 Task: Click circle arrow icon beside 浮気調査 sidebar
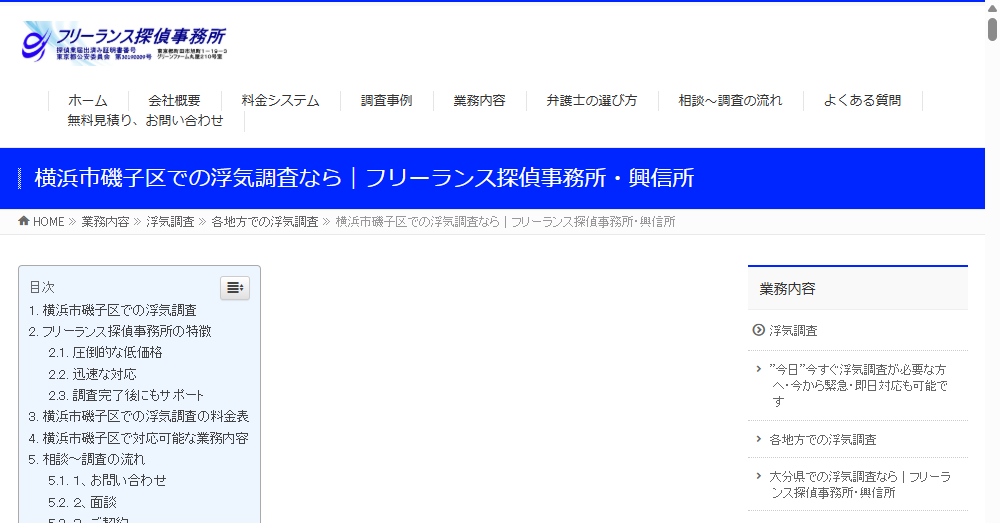pos(758,330)
